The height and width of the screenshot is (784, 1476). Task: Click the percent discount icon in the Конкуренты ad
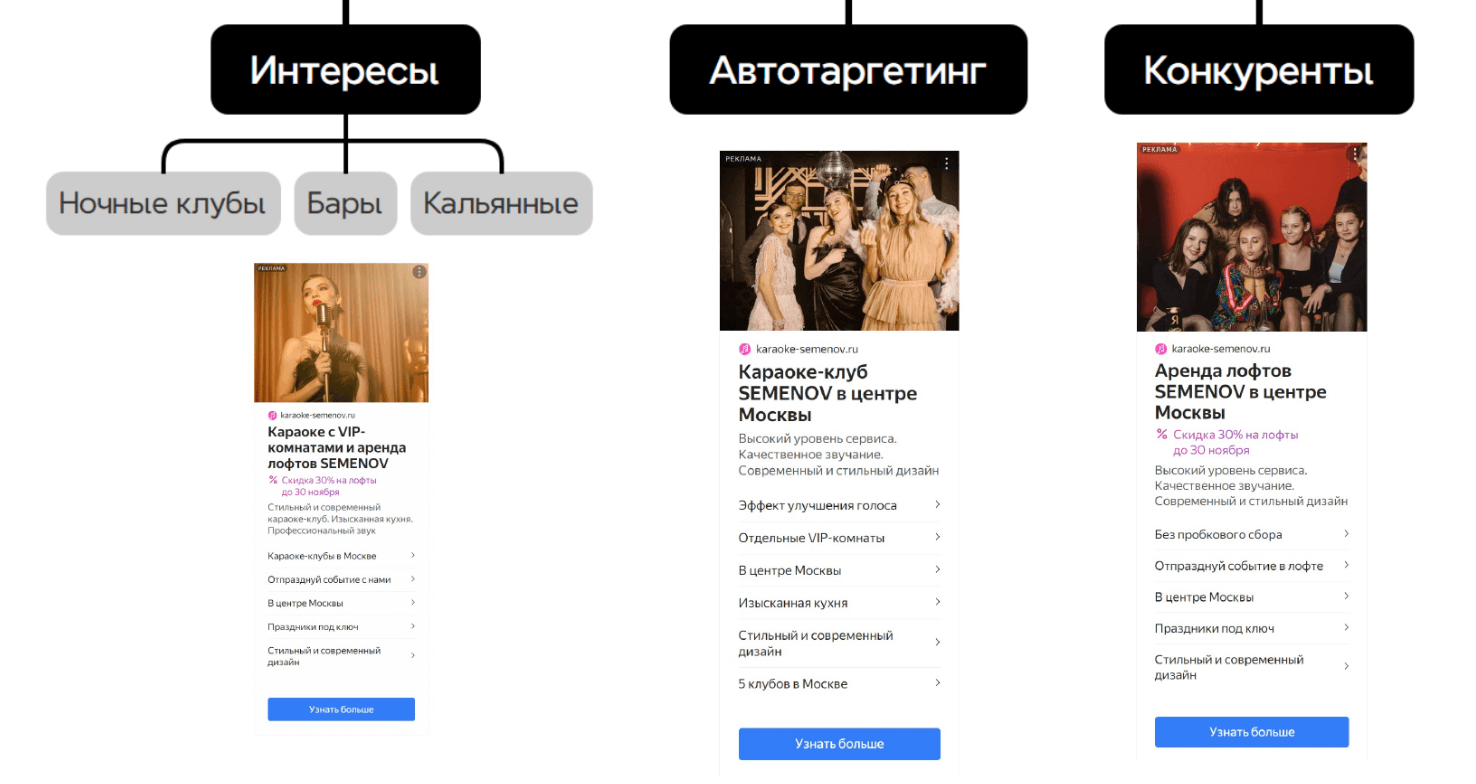pyautogui.click(x=1162, y=434)
